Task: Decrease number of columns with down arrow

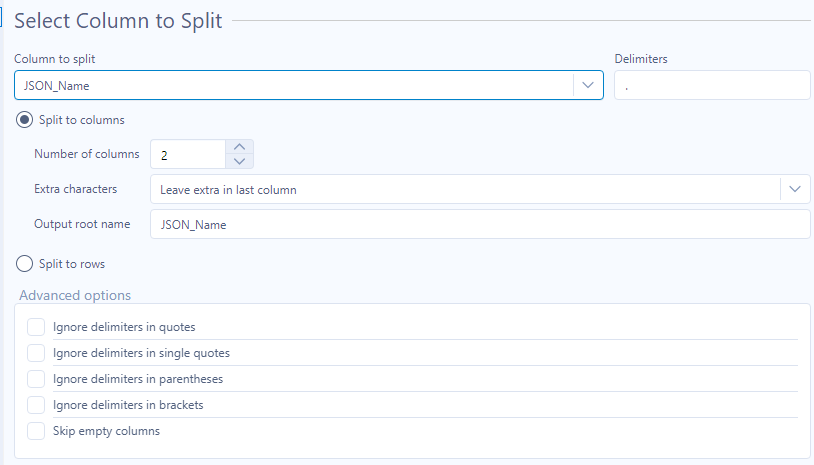Action: 239,161
